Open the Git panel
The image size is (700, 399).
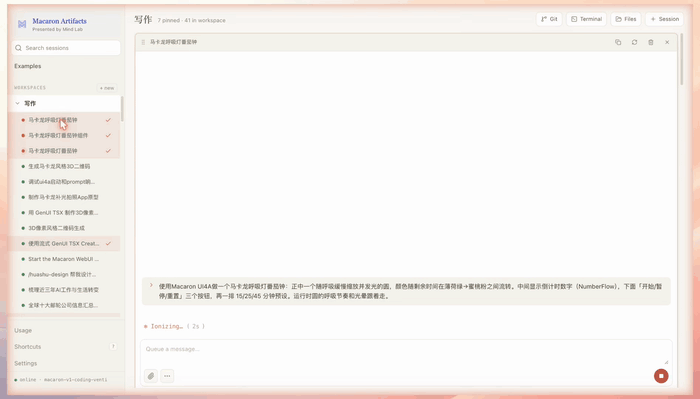549,19
